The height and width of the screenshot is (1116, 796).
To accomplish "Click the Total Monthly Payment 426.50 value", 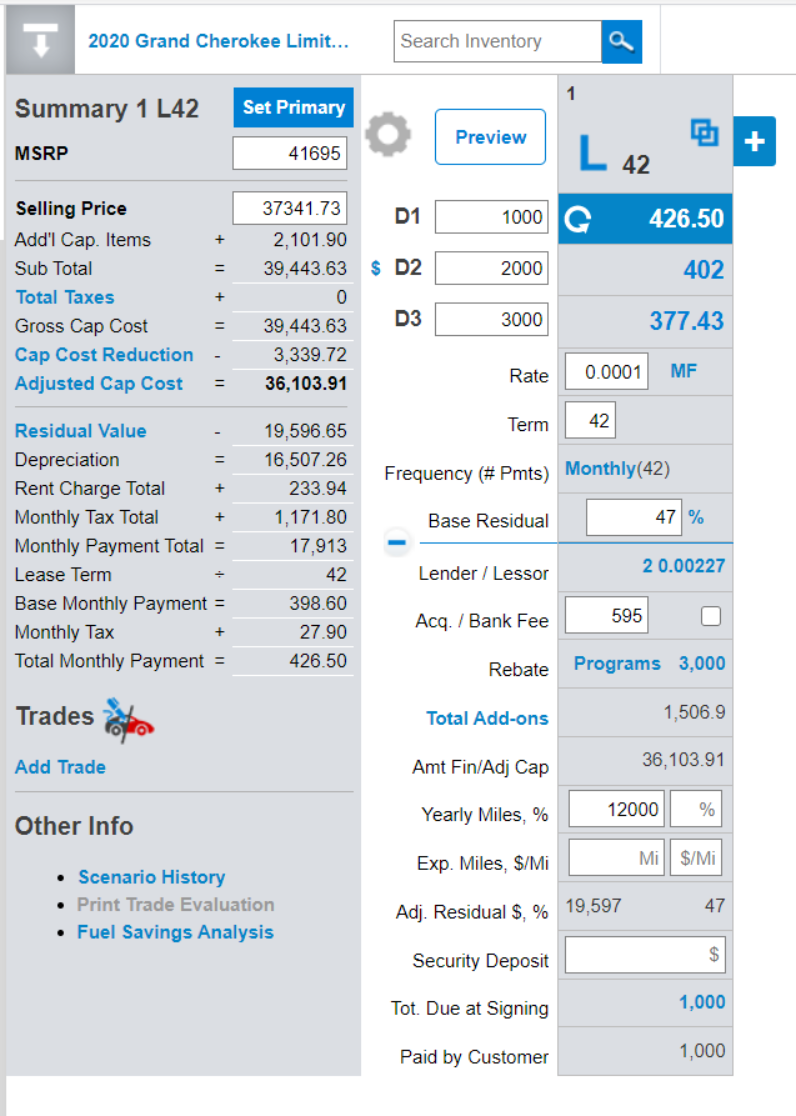I will (318, 660).
